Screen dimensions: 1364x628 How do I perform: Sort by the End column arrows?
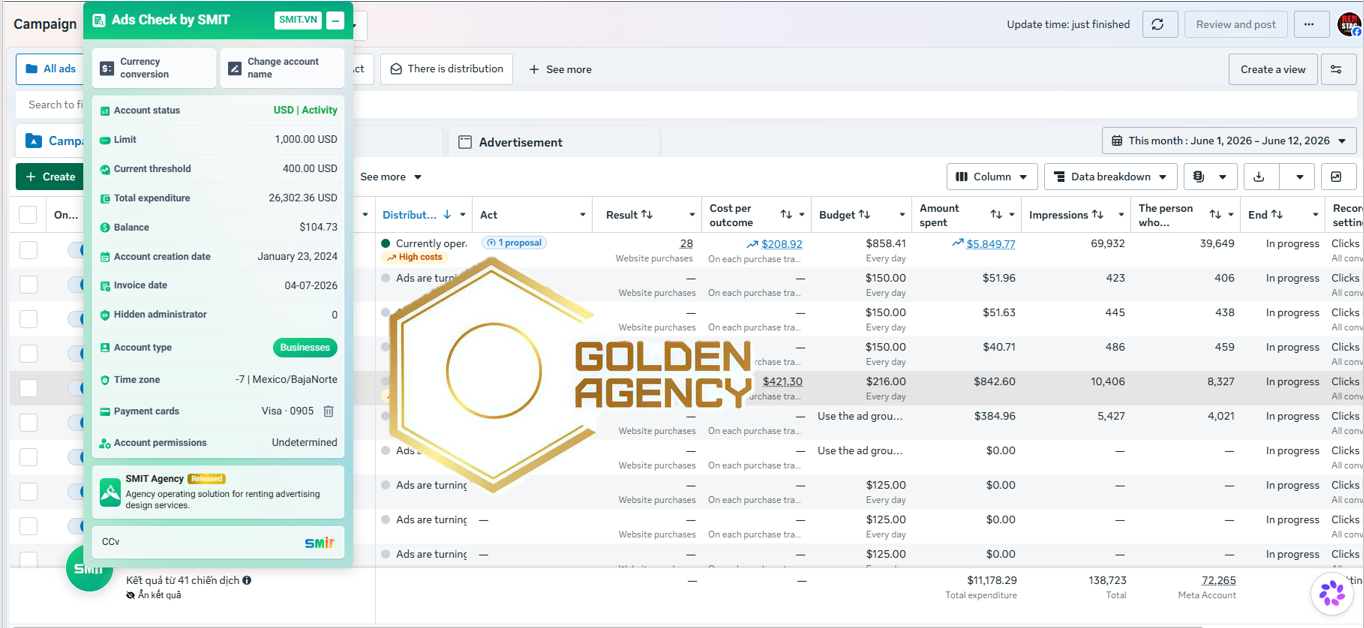click(1279, 215)
